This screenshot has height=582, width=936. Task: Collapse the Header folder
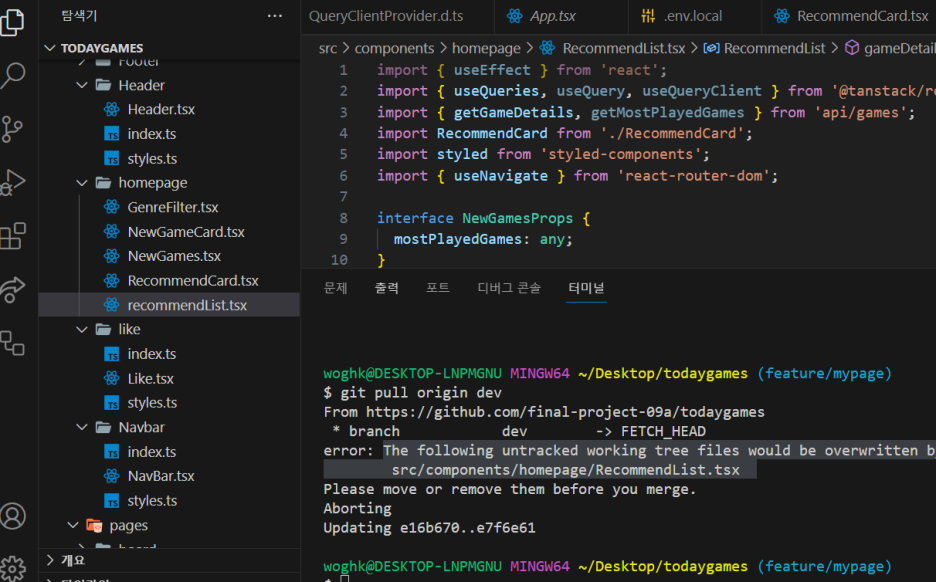click(82, 85)
